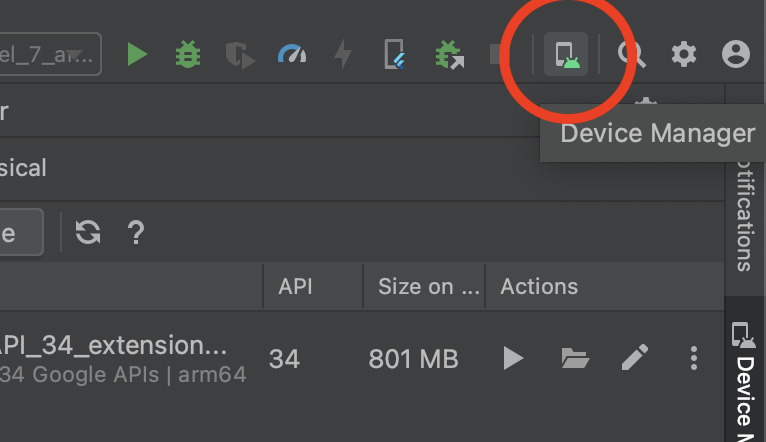Edit the API 34 device with pencil
The width and height of the screenshot is (766, 442).
[635, 358]
